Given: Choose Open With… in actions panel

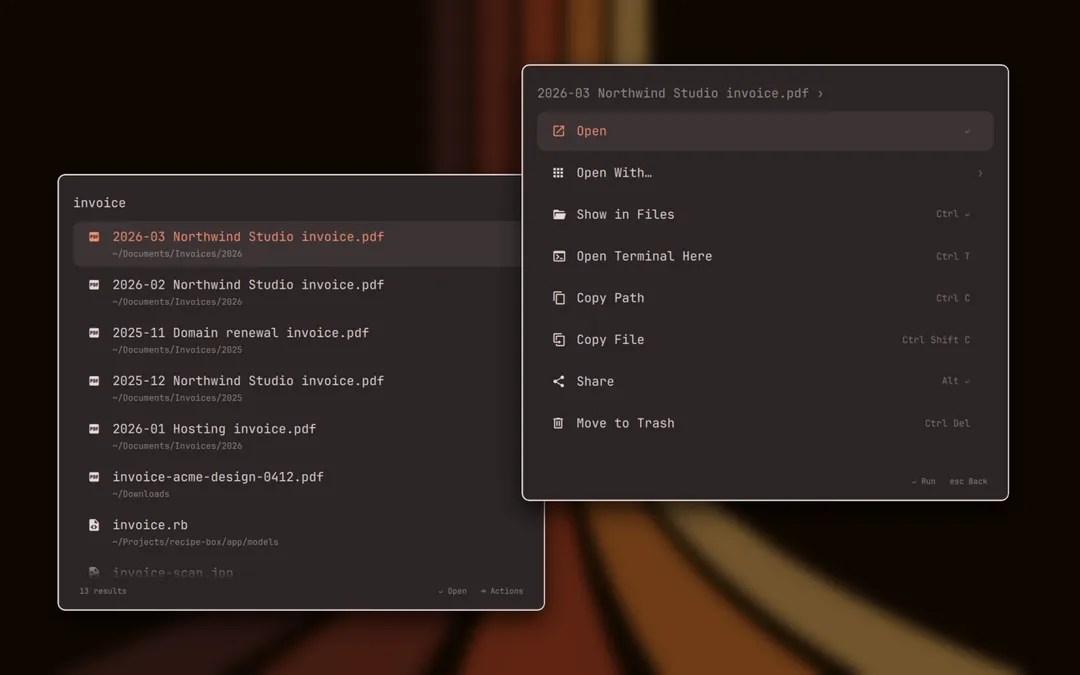Looking at the screenshot, I should click(765, 173).
